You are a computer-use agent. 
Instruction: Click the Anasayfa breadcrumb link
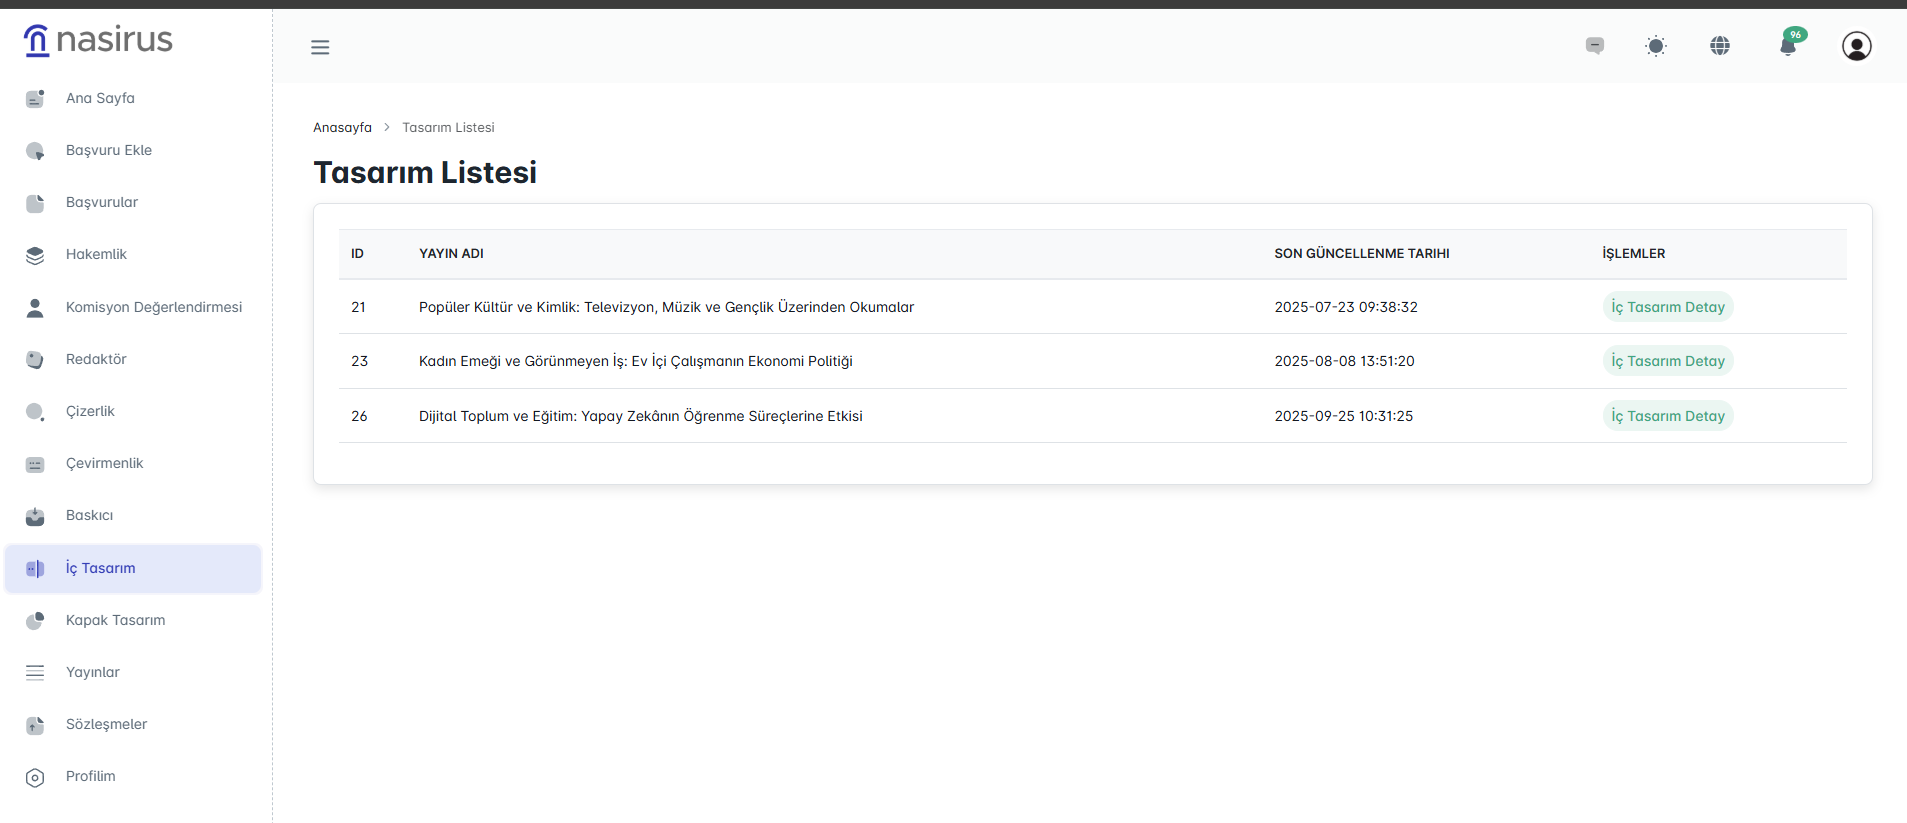click(342, 128)
